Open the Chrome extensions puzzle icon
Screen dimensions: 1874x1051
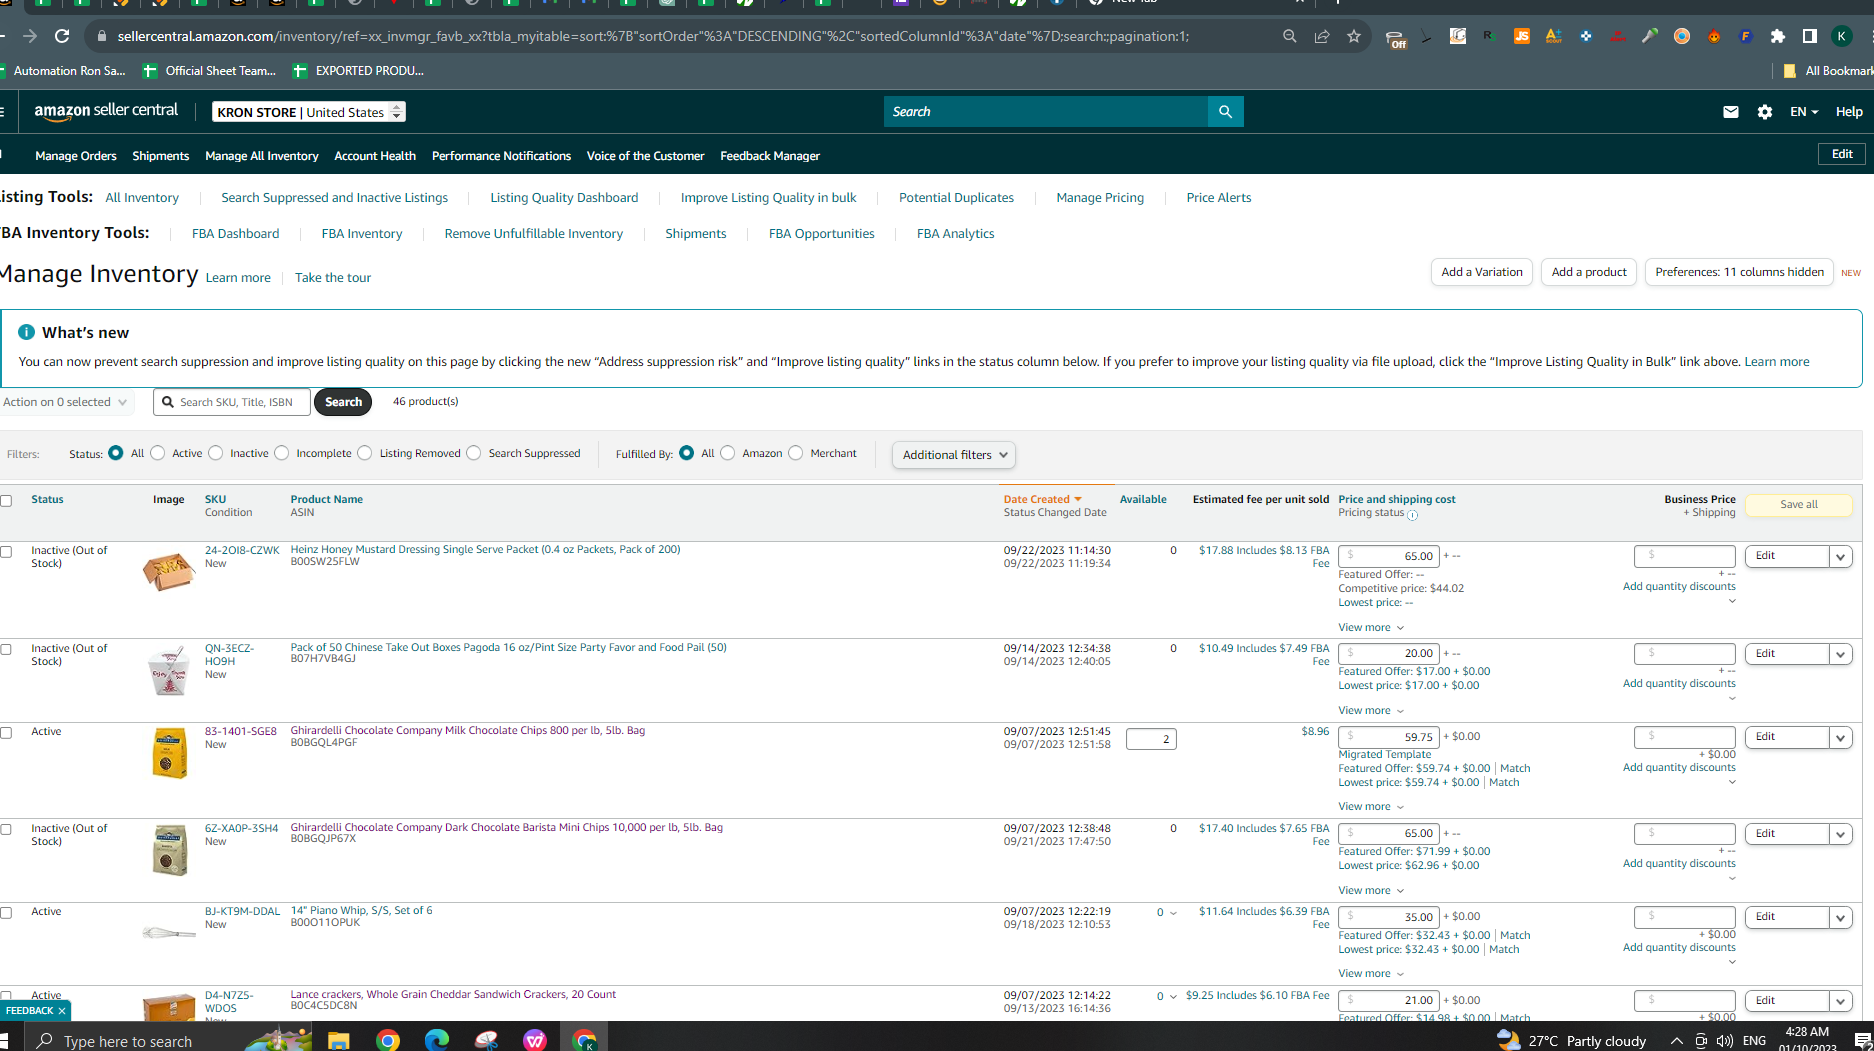coord(1778,36)
